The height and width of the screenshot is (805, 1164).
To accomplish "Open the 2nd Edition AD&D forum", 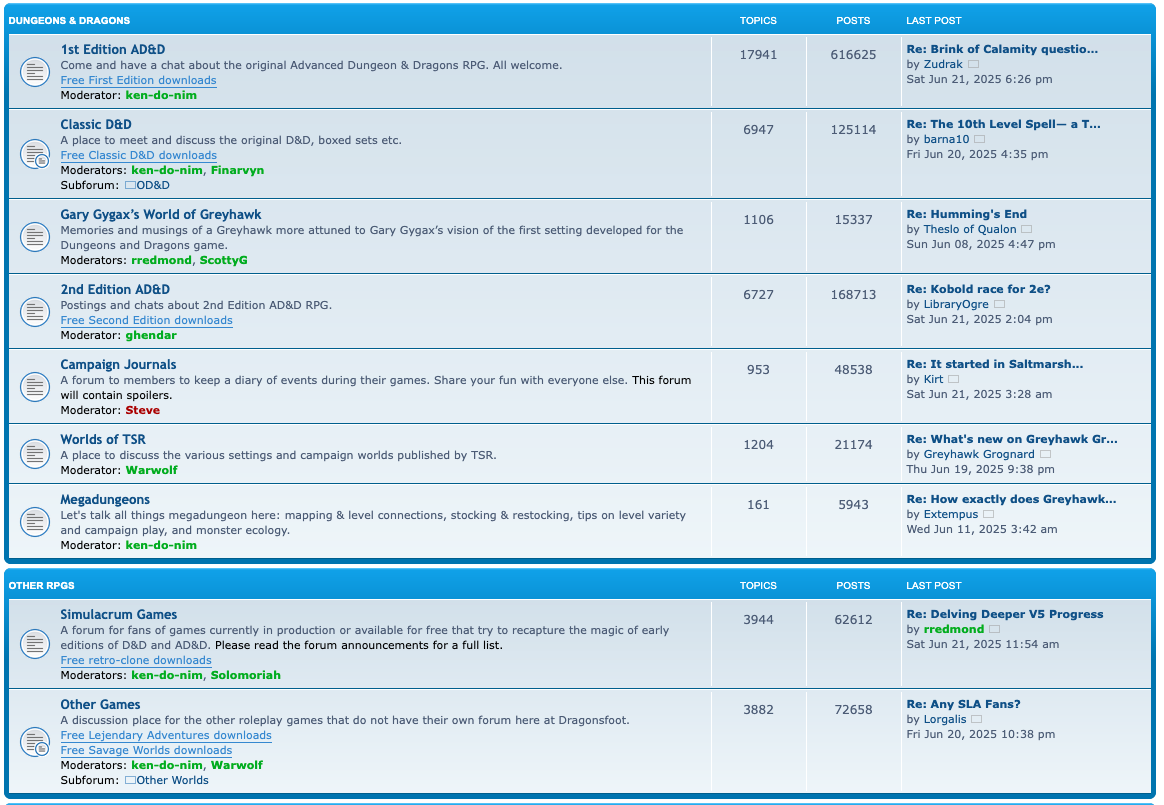I will (x=115, y=290).
